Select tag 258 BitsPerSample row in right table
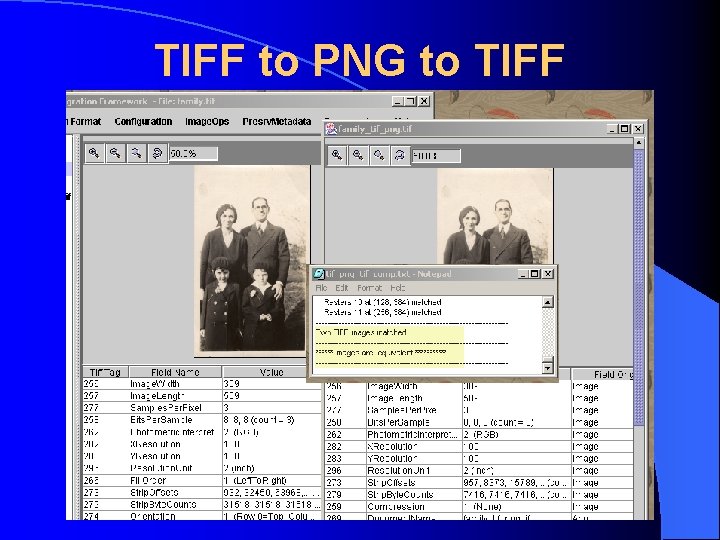This screenshot has width=720, height=540. coord(479,422)
